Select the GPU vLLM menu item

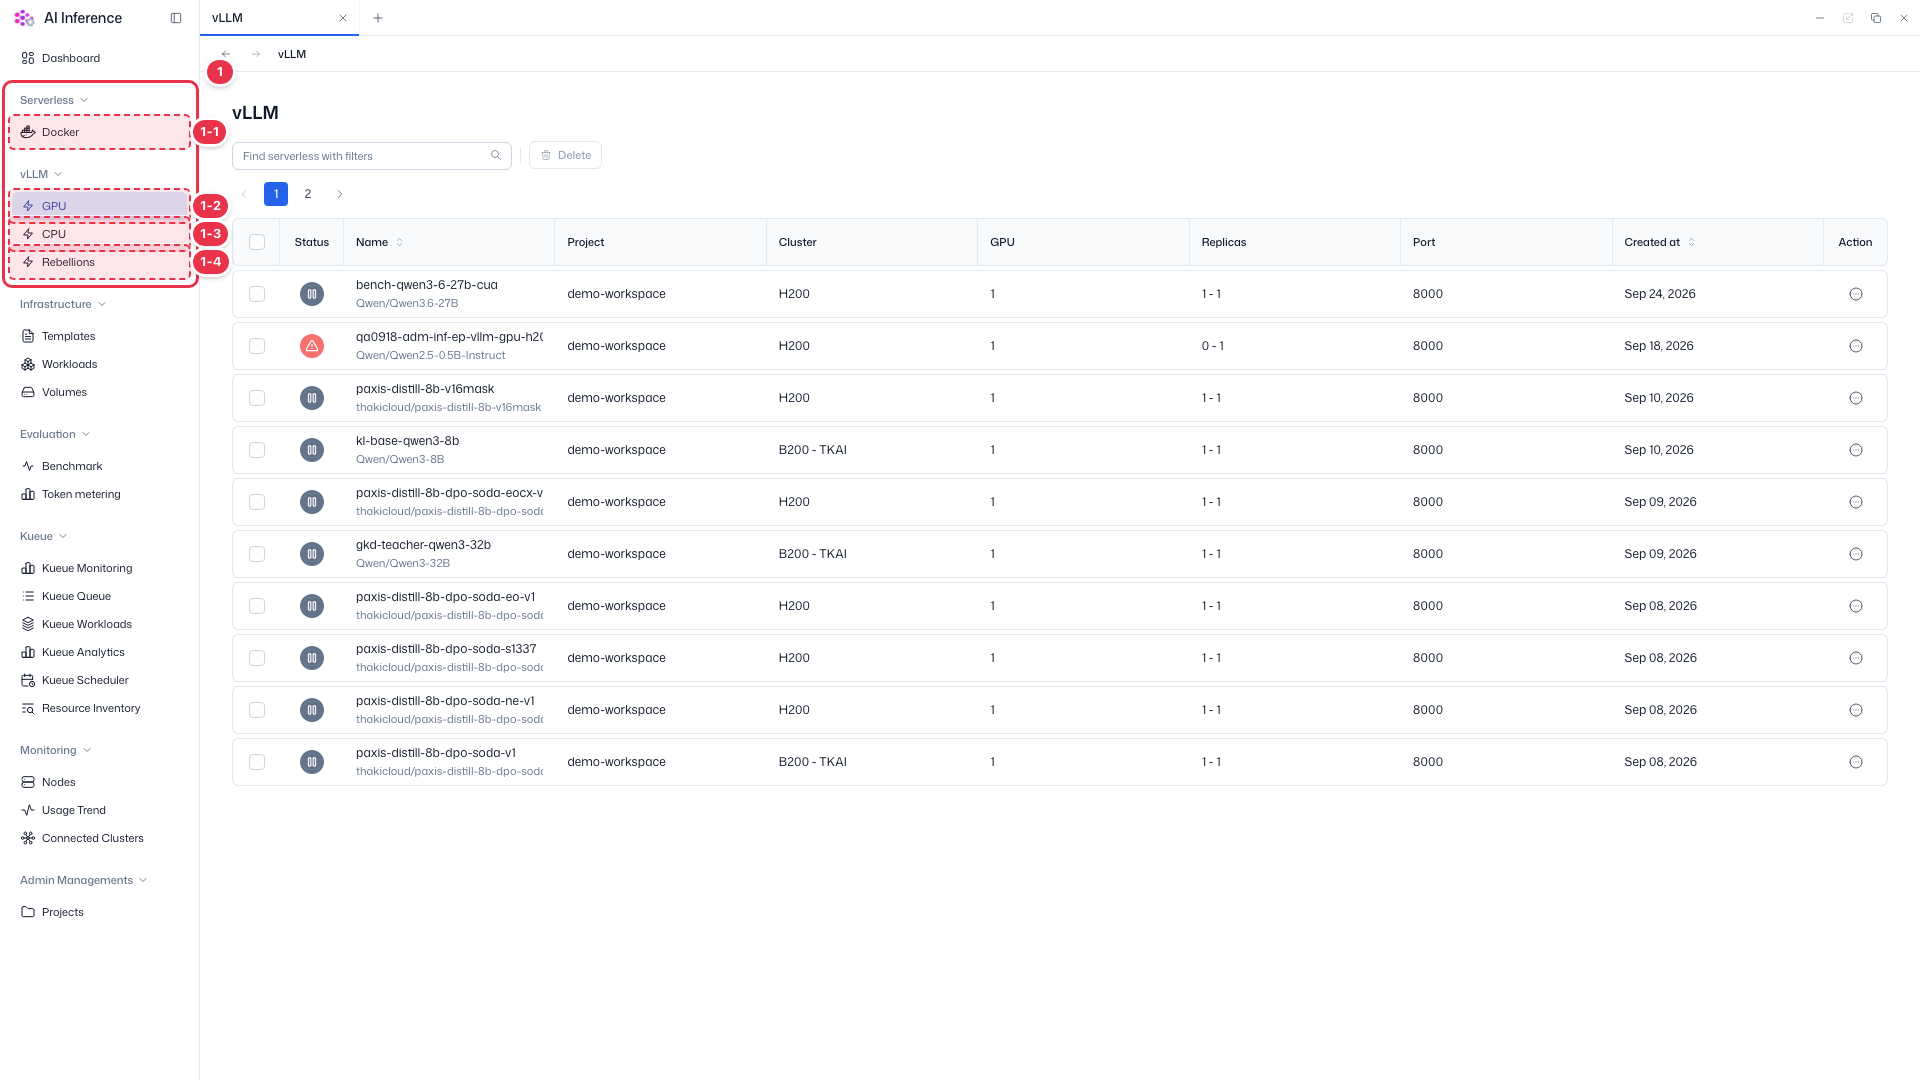click(99, 206)
